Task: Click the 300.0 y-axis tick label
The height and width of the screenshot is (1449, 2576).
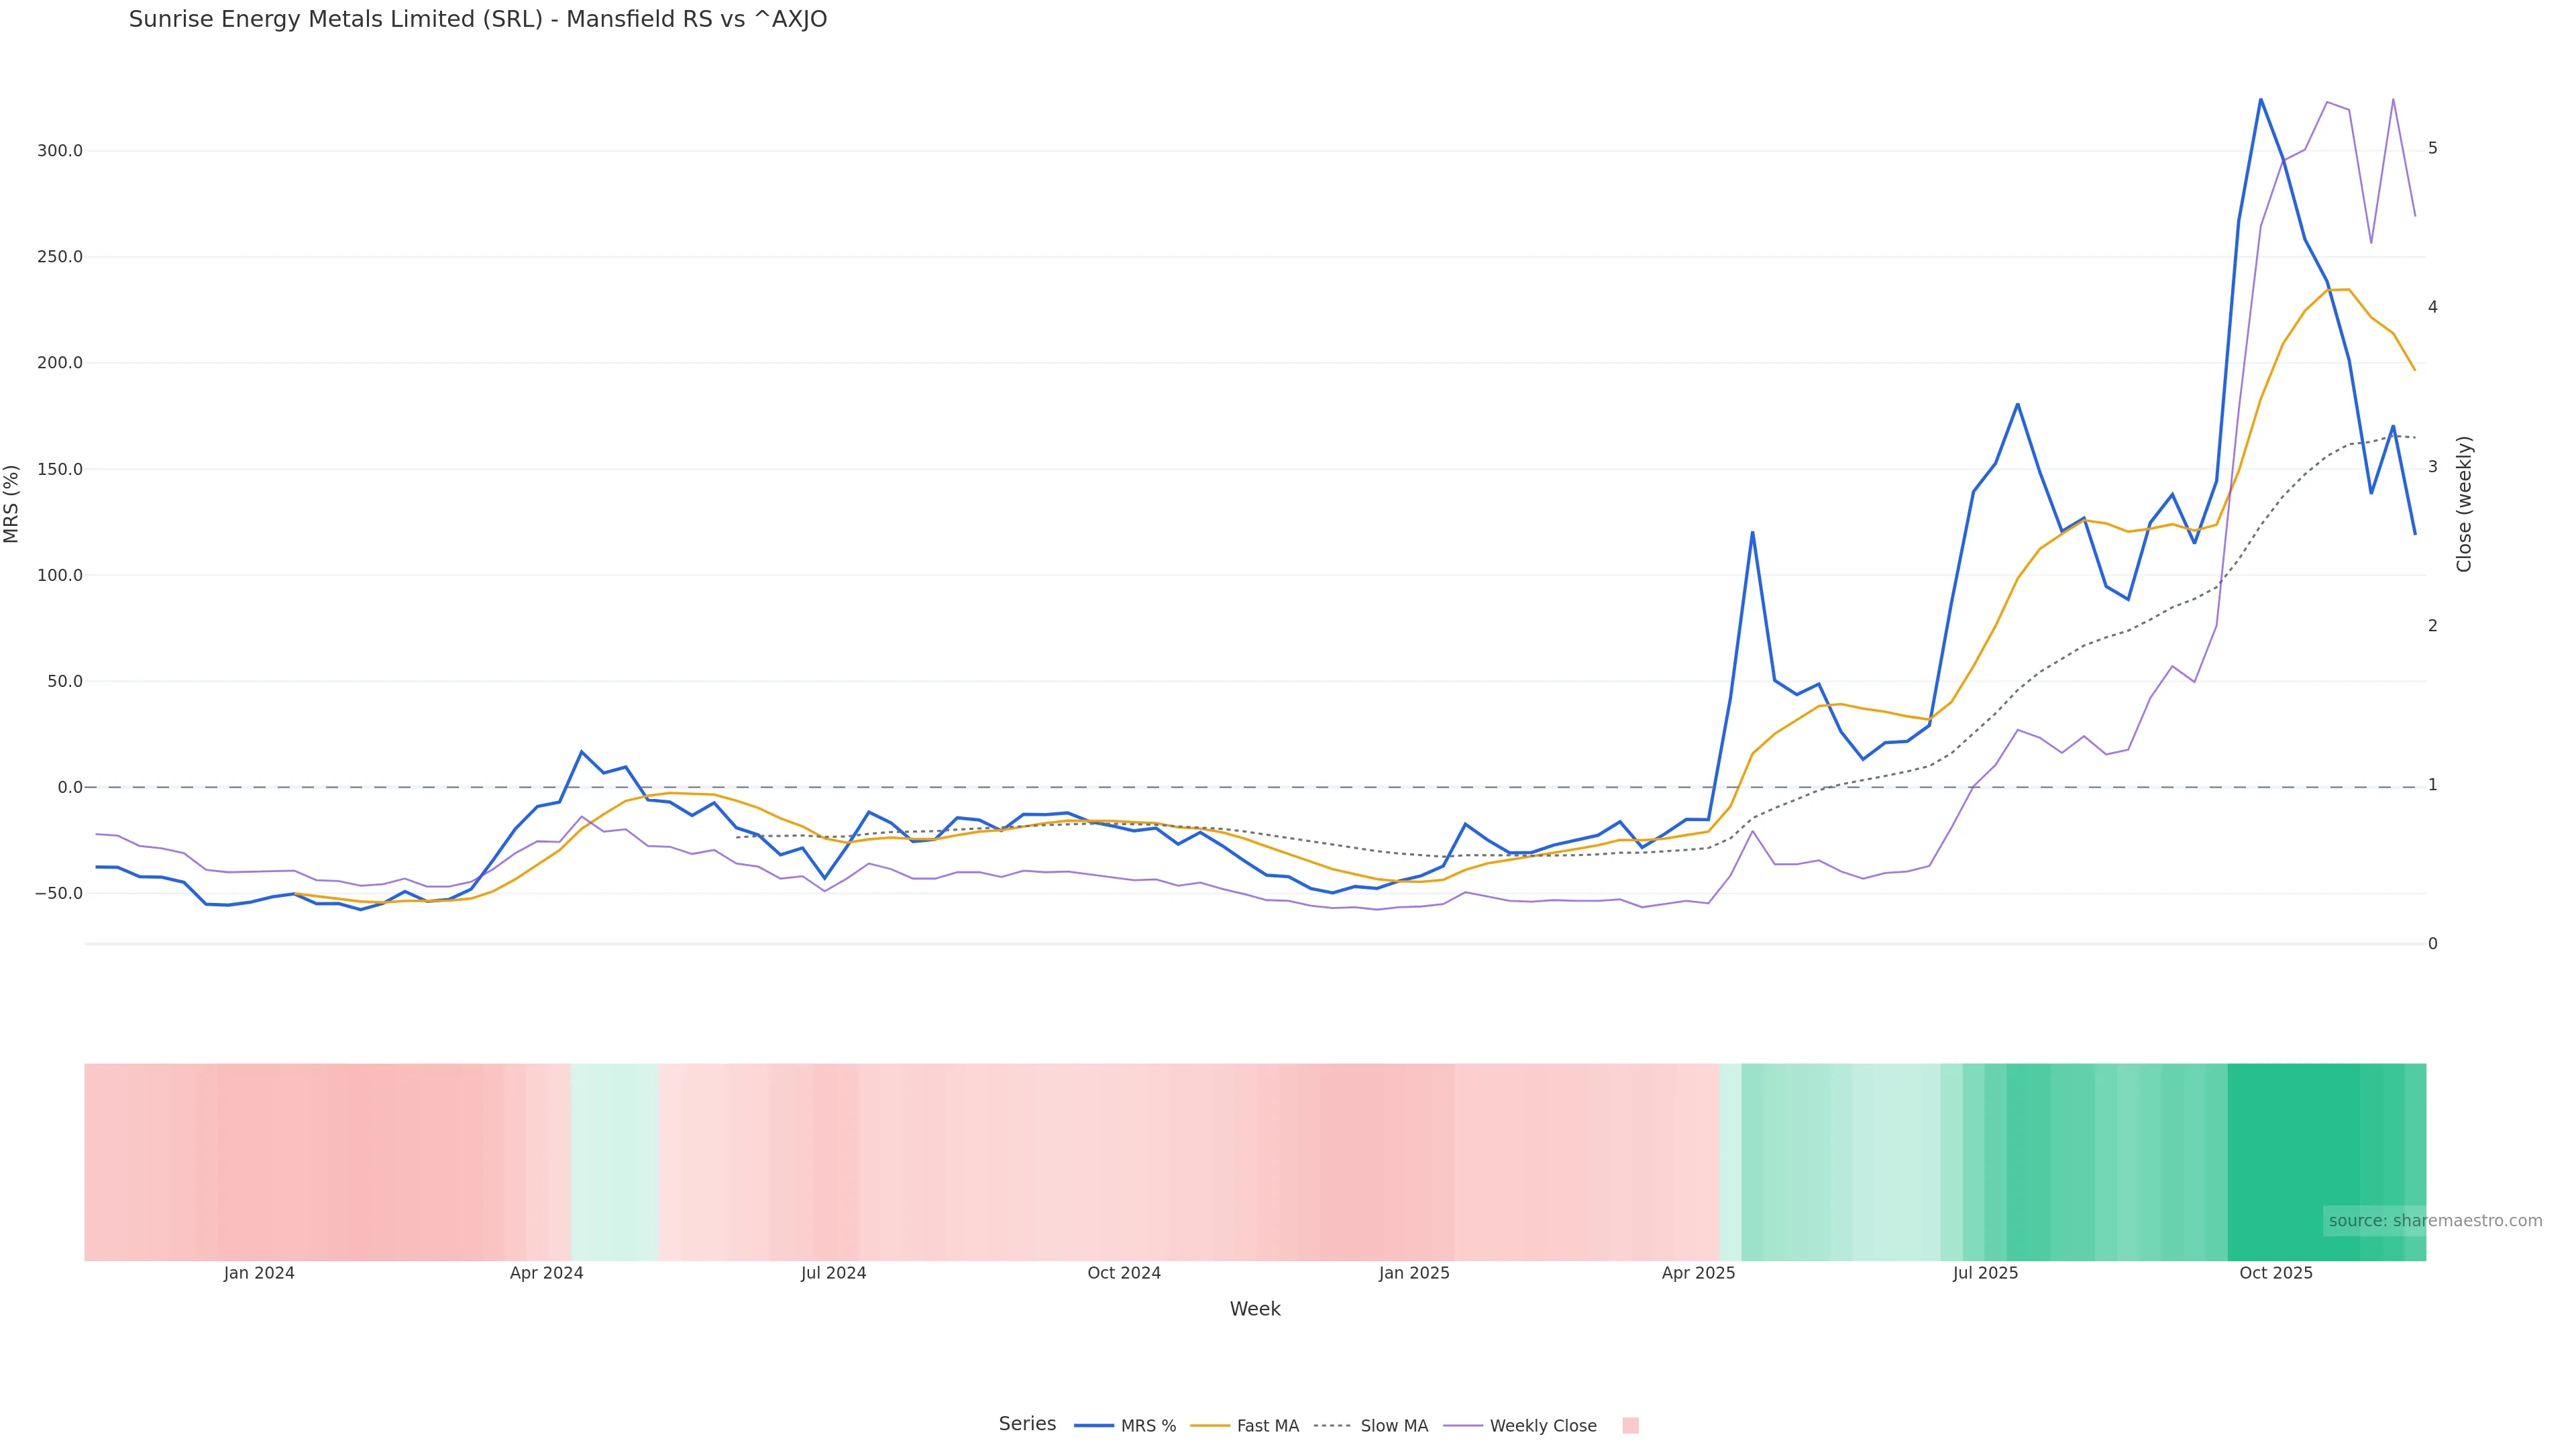Action: (x=60, y=151)
